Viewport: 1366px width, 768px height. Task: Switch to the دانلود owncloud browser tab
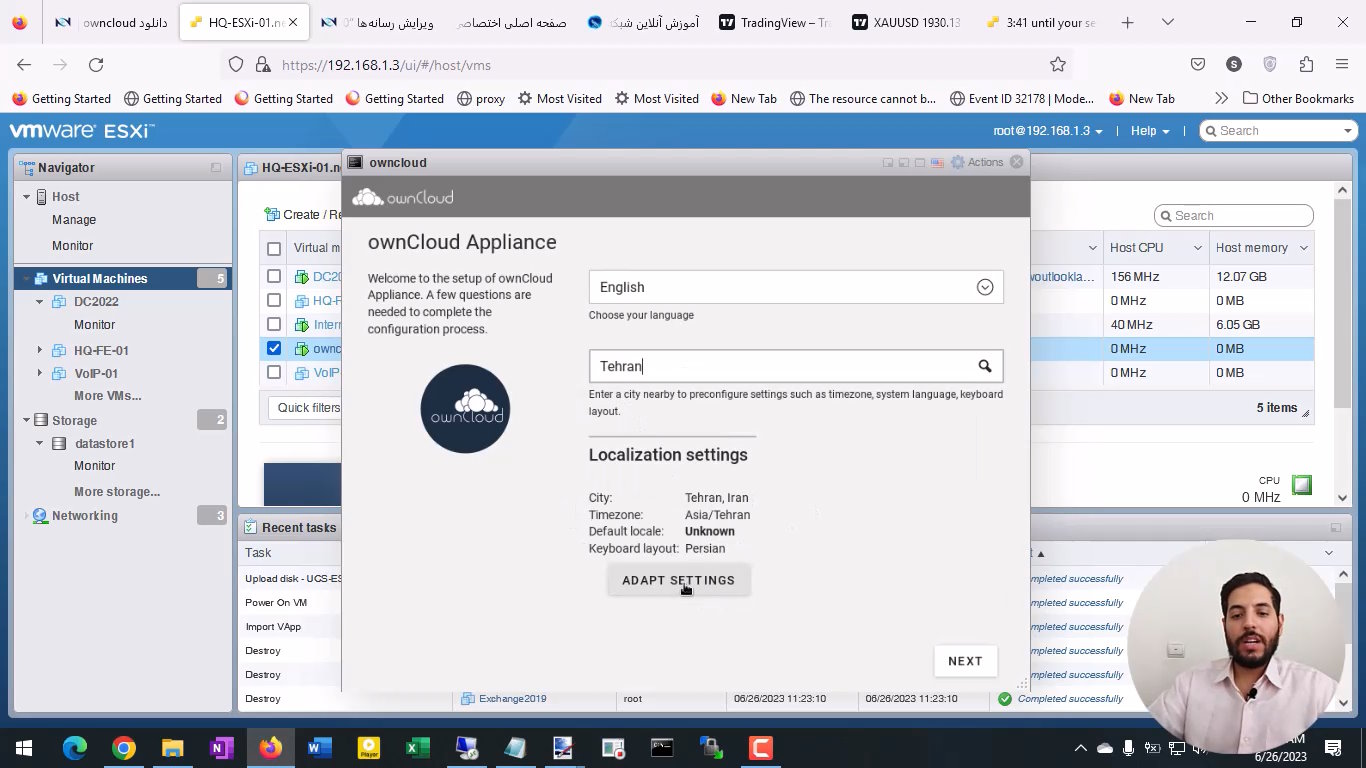point(111,22)
